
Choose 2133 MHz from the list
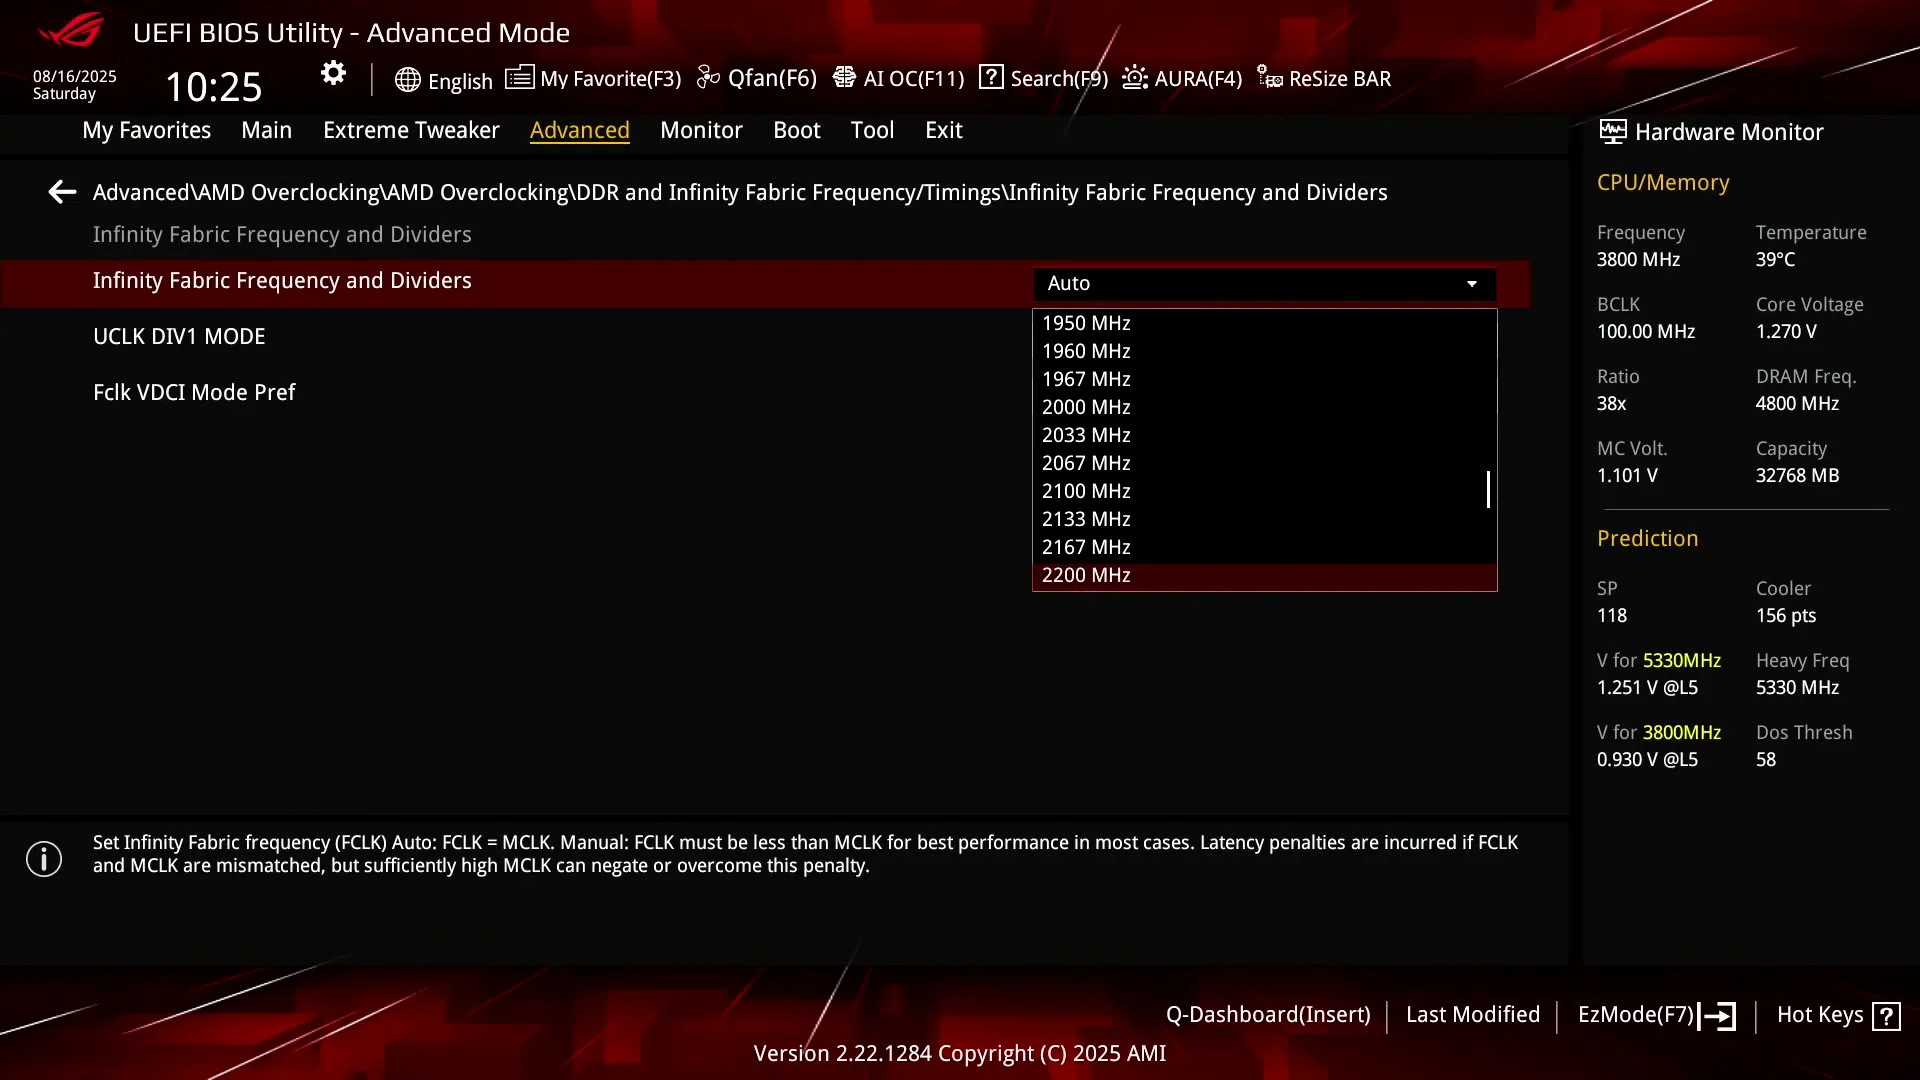[1264, 519]
